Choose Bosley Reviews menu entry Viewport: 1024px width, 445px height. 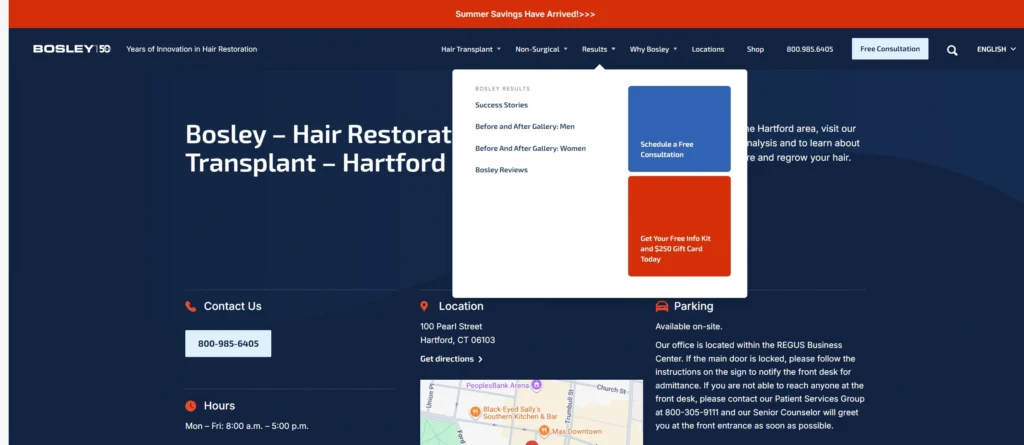coord(502,170)
